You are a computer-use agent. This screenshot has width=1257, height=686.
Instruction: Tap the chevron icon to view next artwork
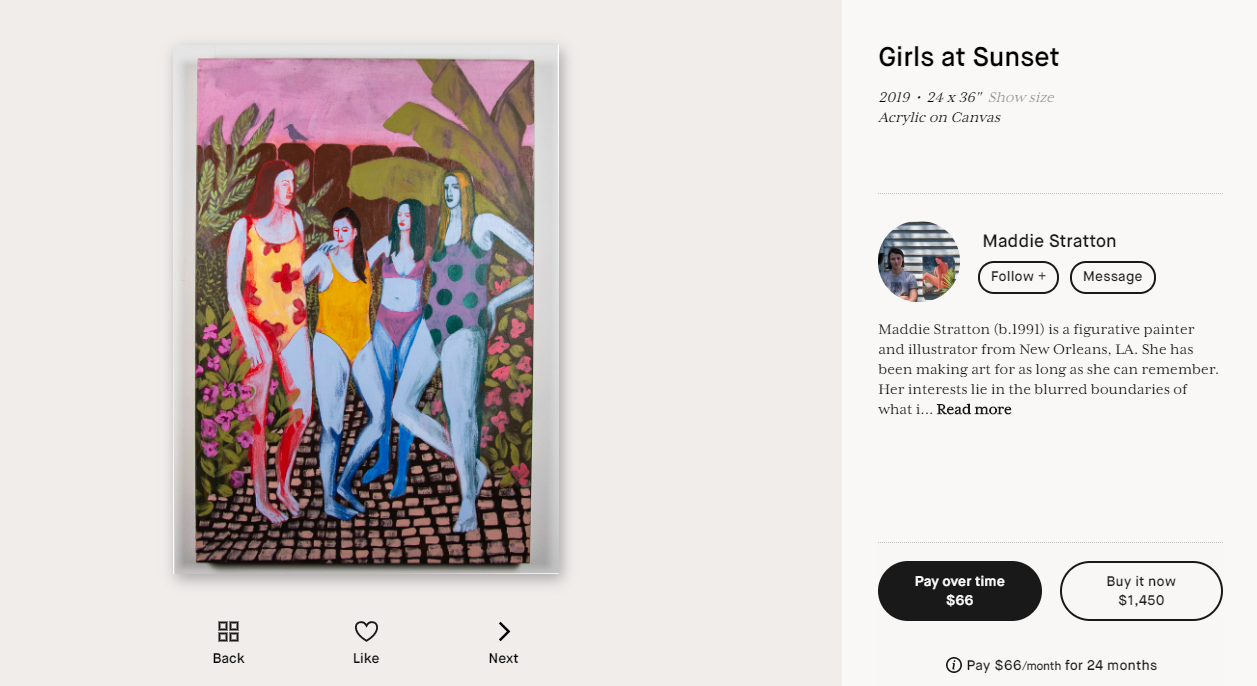(503, 630)
